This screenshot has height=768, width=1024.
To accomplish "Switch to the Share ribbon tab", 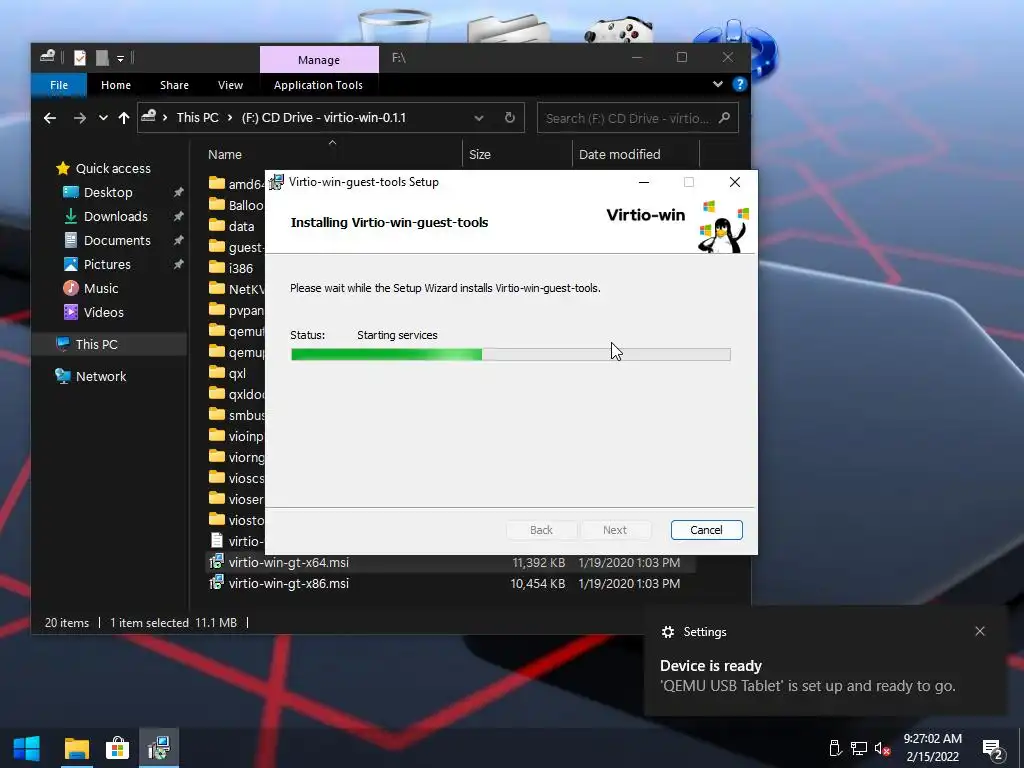I will (174, 85).
